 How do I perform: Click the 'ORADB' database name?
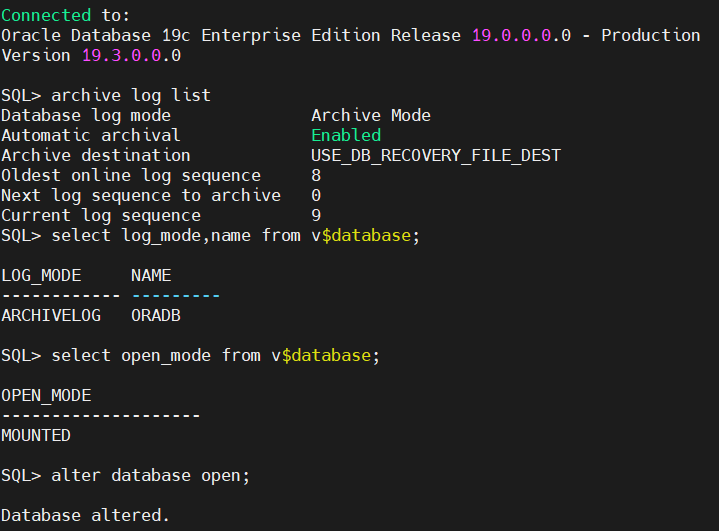click(156, 315)
